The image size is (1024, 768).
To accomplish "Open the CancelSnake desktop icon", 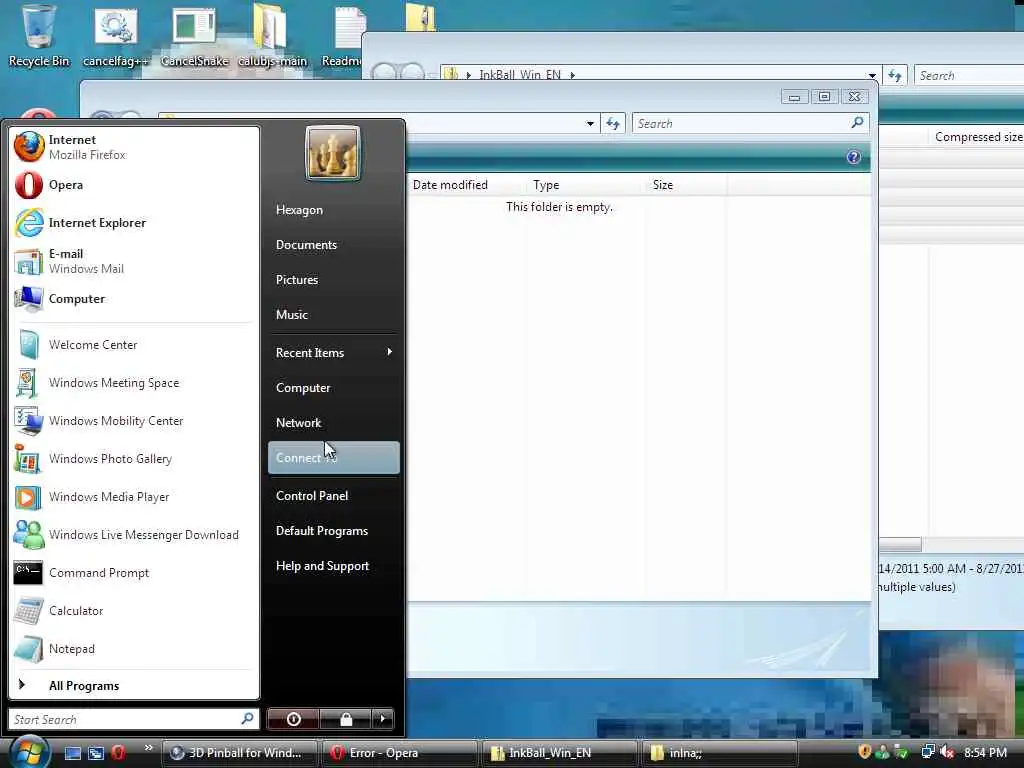I will (x=194, y=35).
